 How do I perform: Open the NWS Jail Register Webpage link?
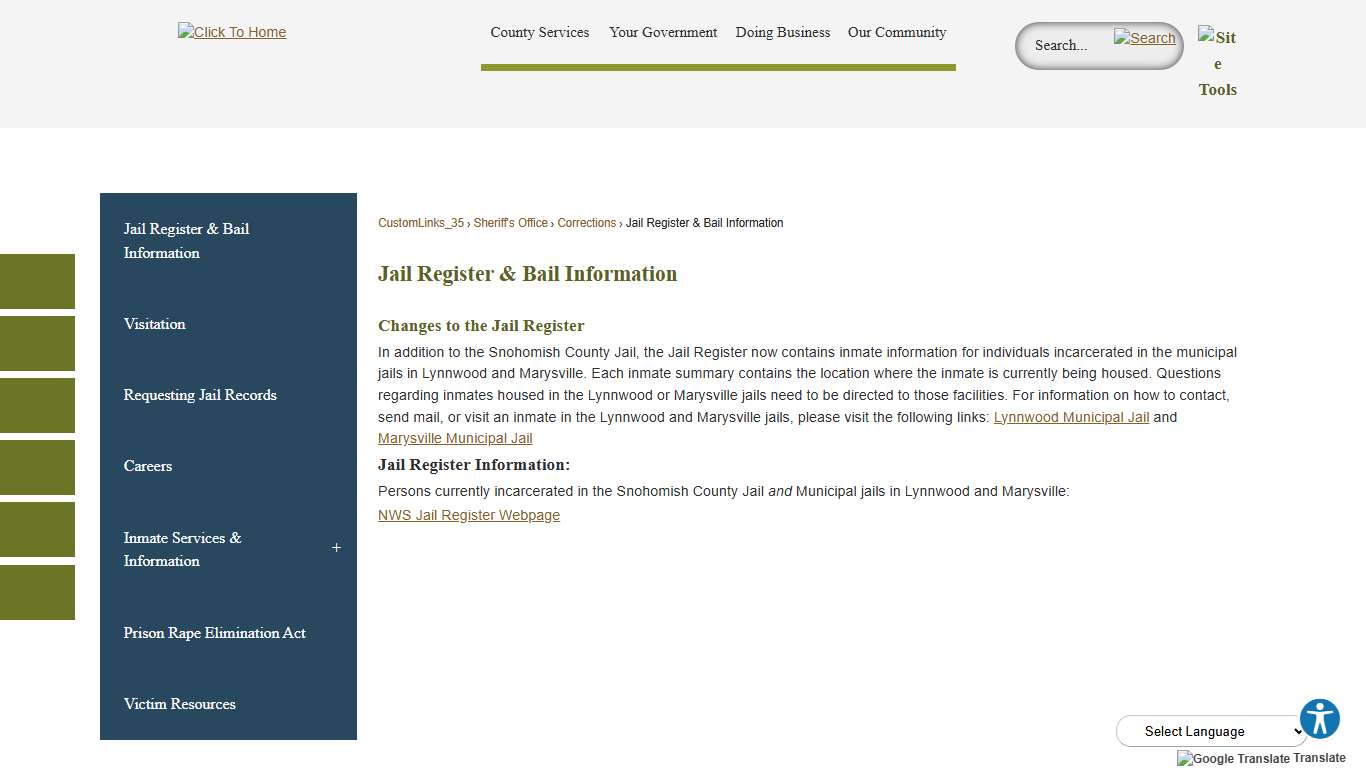click(468, 515)
